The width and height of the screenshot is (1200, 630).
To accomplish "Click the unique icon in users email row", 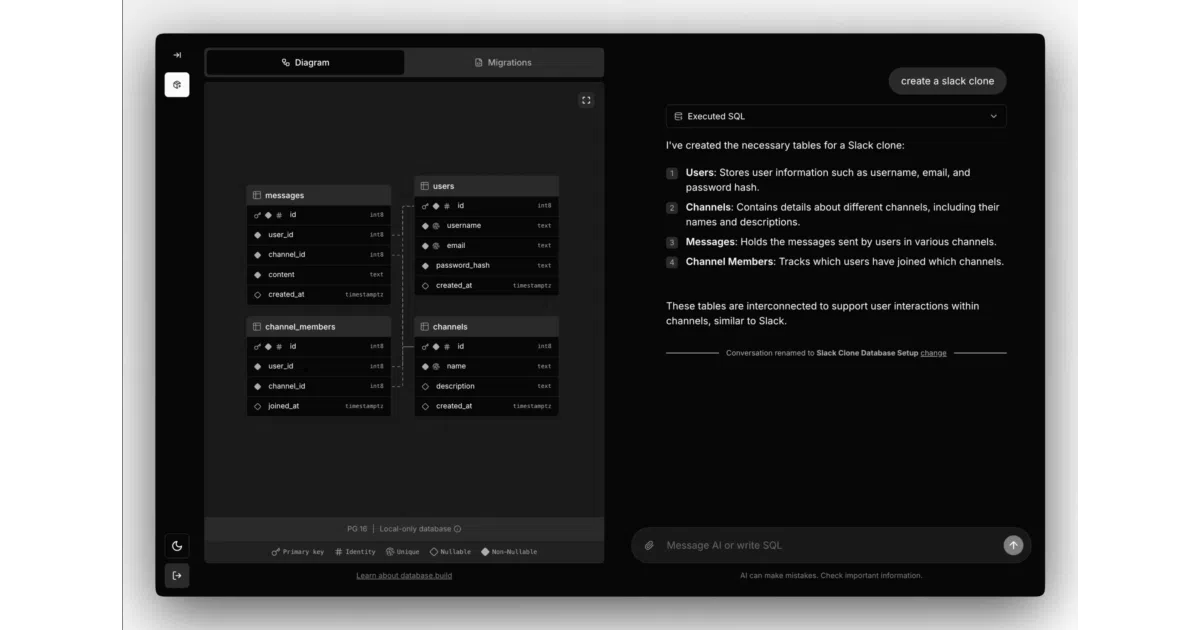I will pos(436,246).
